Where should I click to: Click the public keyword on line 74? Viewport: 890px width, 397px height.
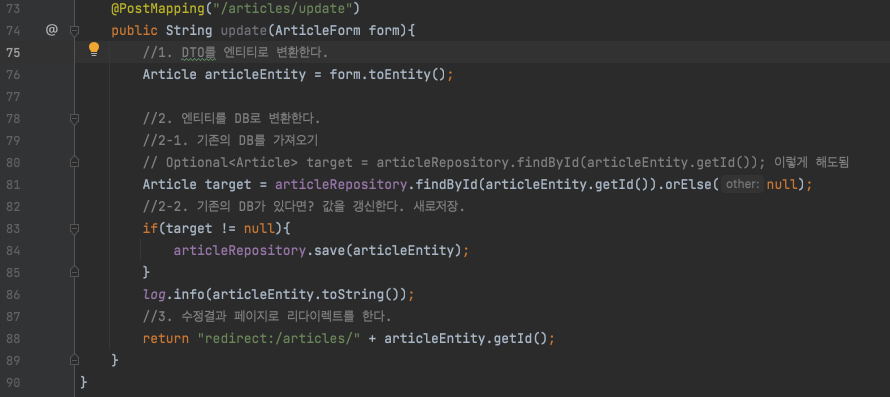(135, 30)
